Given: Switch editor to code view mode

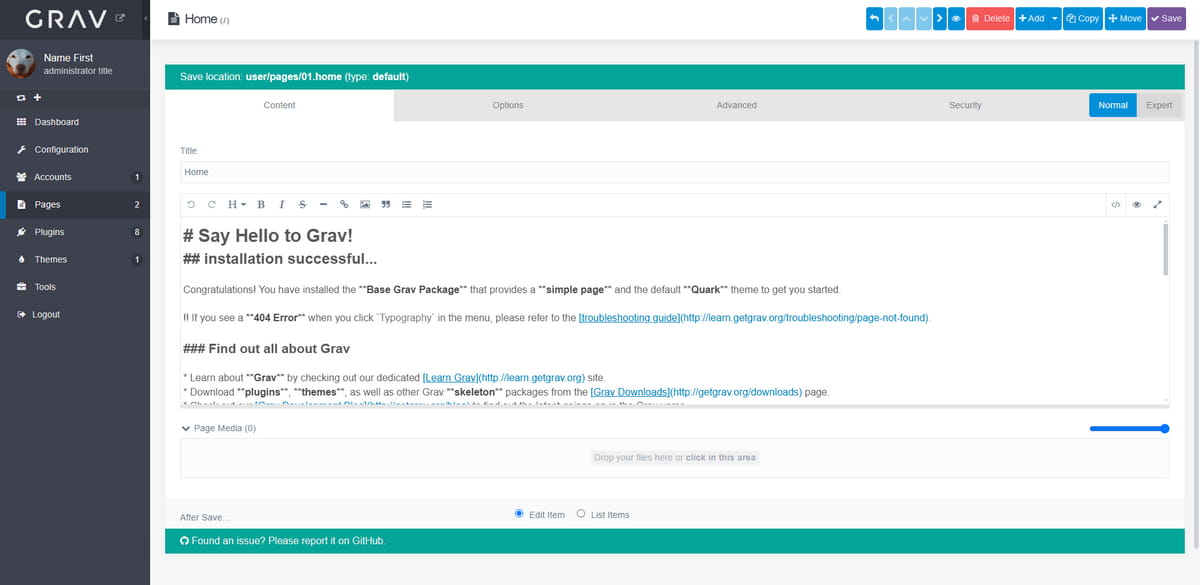Looking at the screenshot, I should pos(1115,204).
